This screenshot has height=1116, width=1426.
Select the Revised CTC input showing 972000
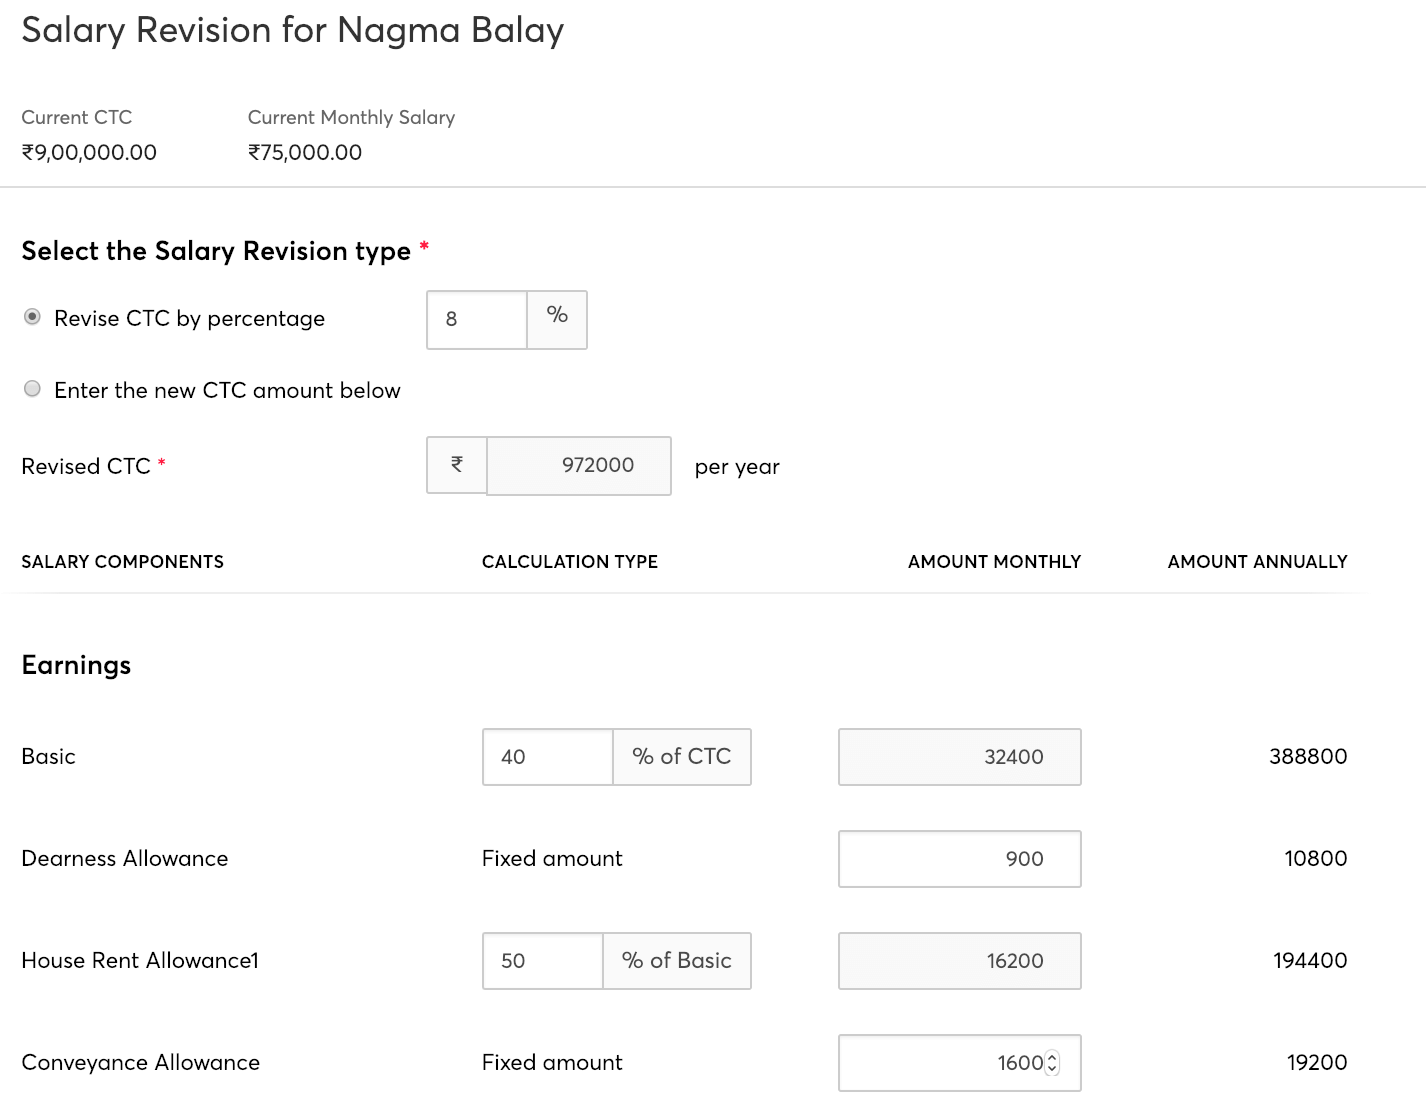click(578, 465)
